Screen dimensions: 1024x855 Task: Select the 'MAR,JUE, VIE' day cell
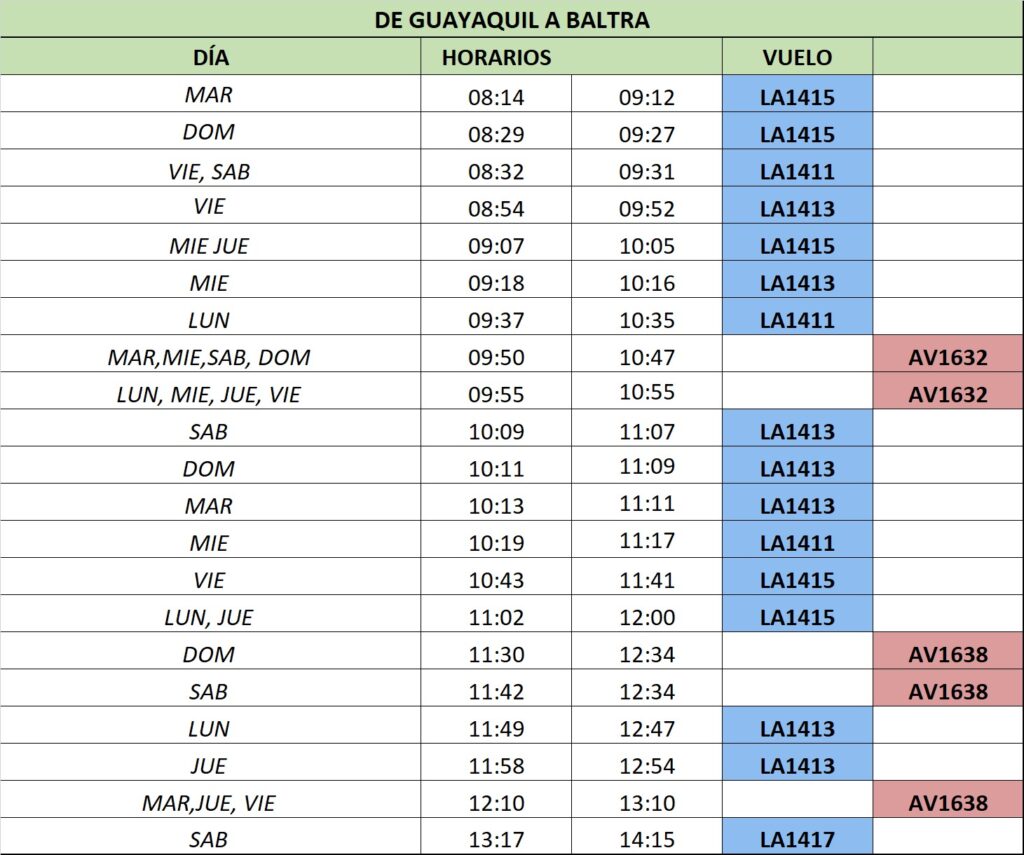point(210,802)
